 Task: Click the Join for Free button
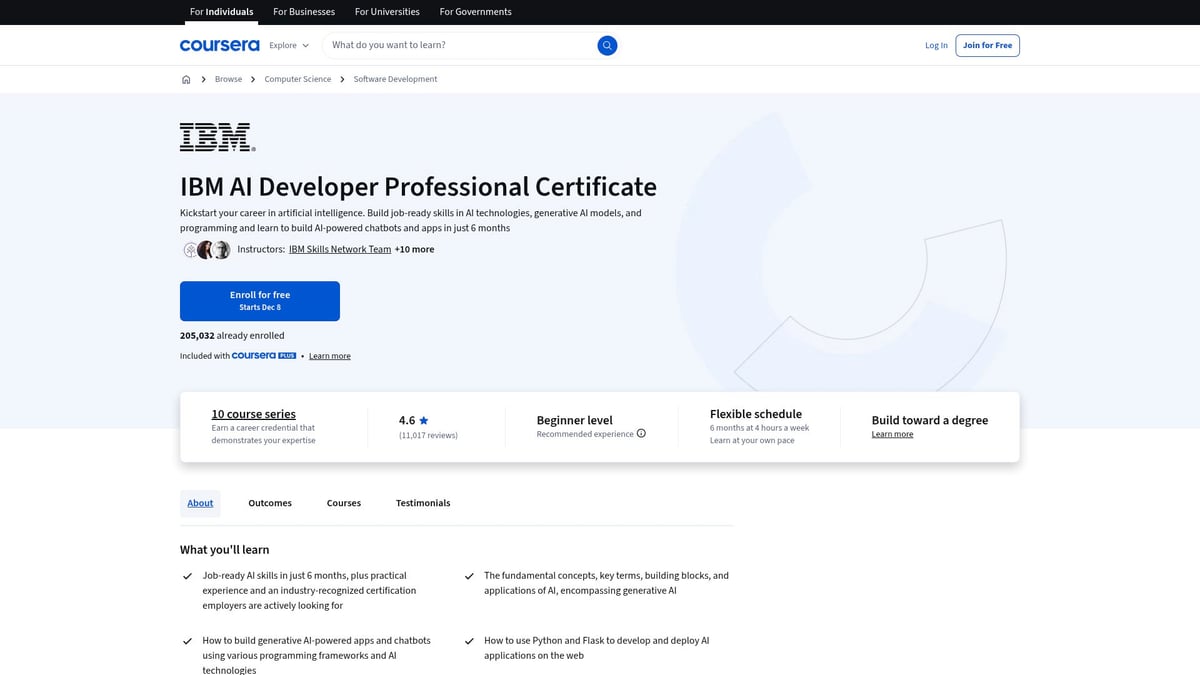tap(987, 45)
